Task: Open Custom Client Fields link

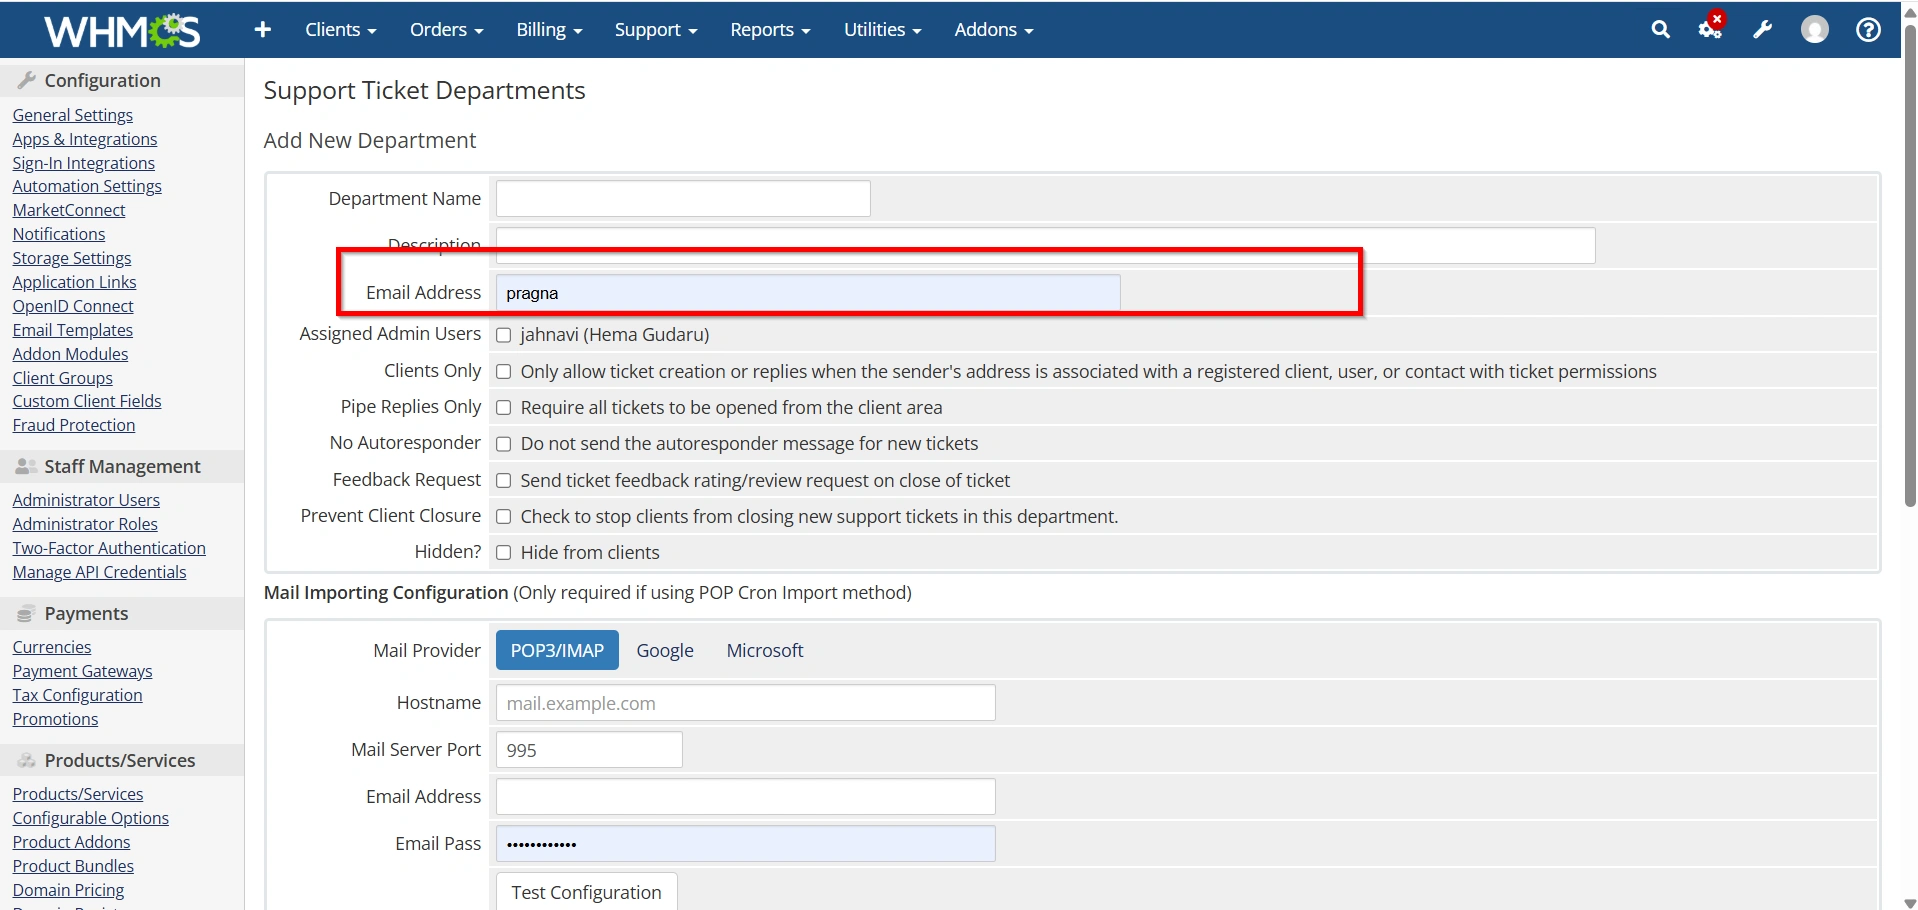Action: pyautogui.click(x=86, y=401)
